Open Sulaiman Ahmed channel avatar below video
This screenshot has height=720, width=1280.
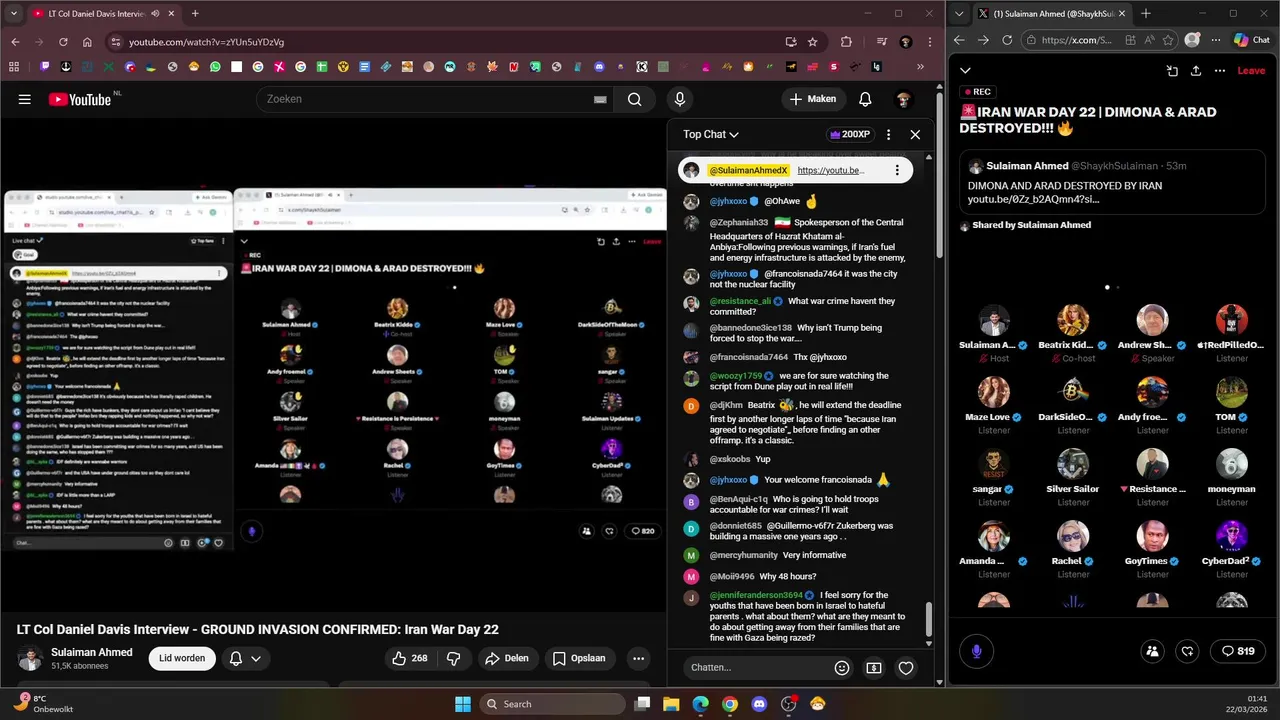[x=30, y=658]
